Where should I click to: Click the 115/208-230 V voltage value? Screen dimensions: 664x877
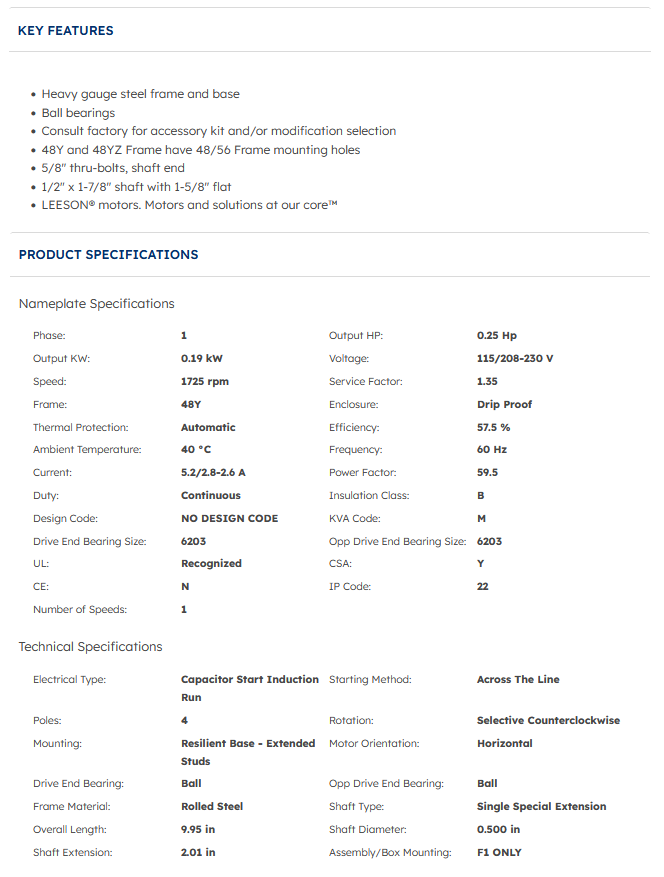[515, 359]
